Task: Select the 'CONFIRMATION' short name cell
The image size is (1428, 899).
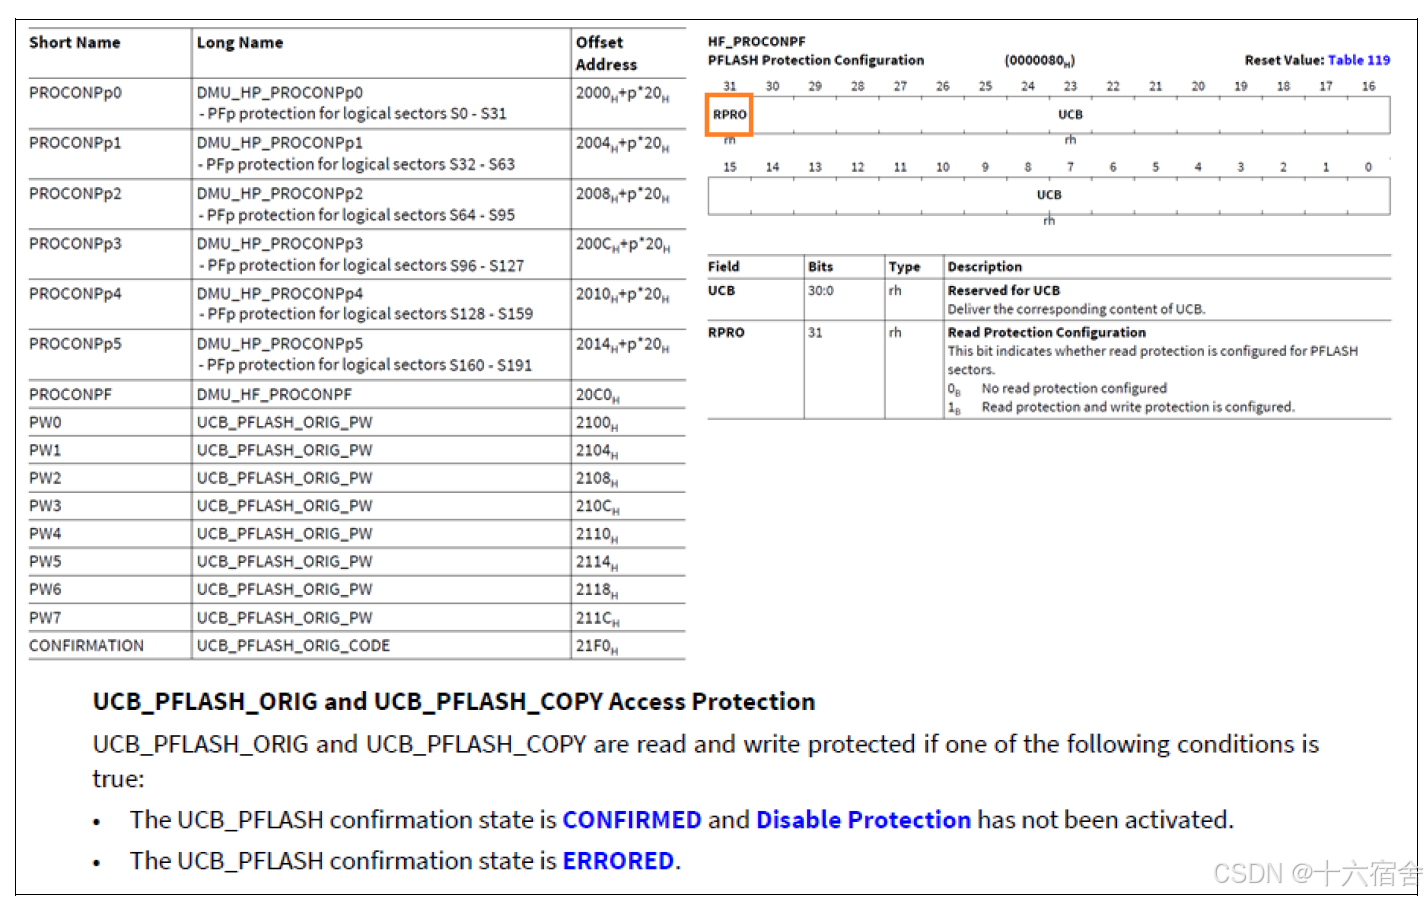Action: 86,646
